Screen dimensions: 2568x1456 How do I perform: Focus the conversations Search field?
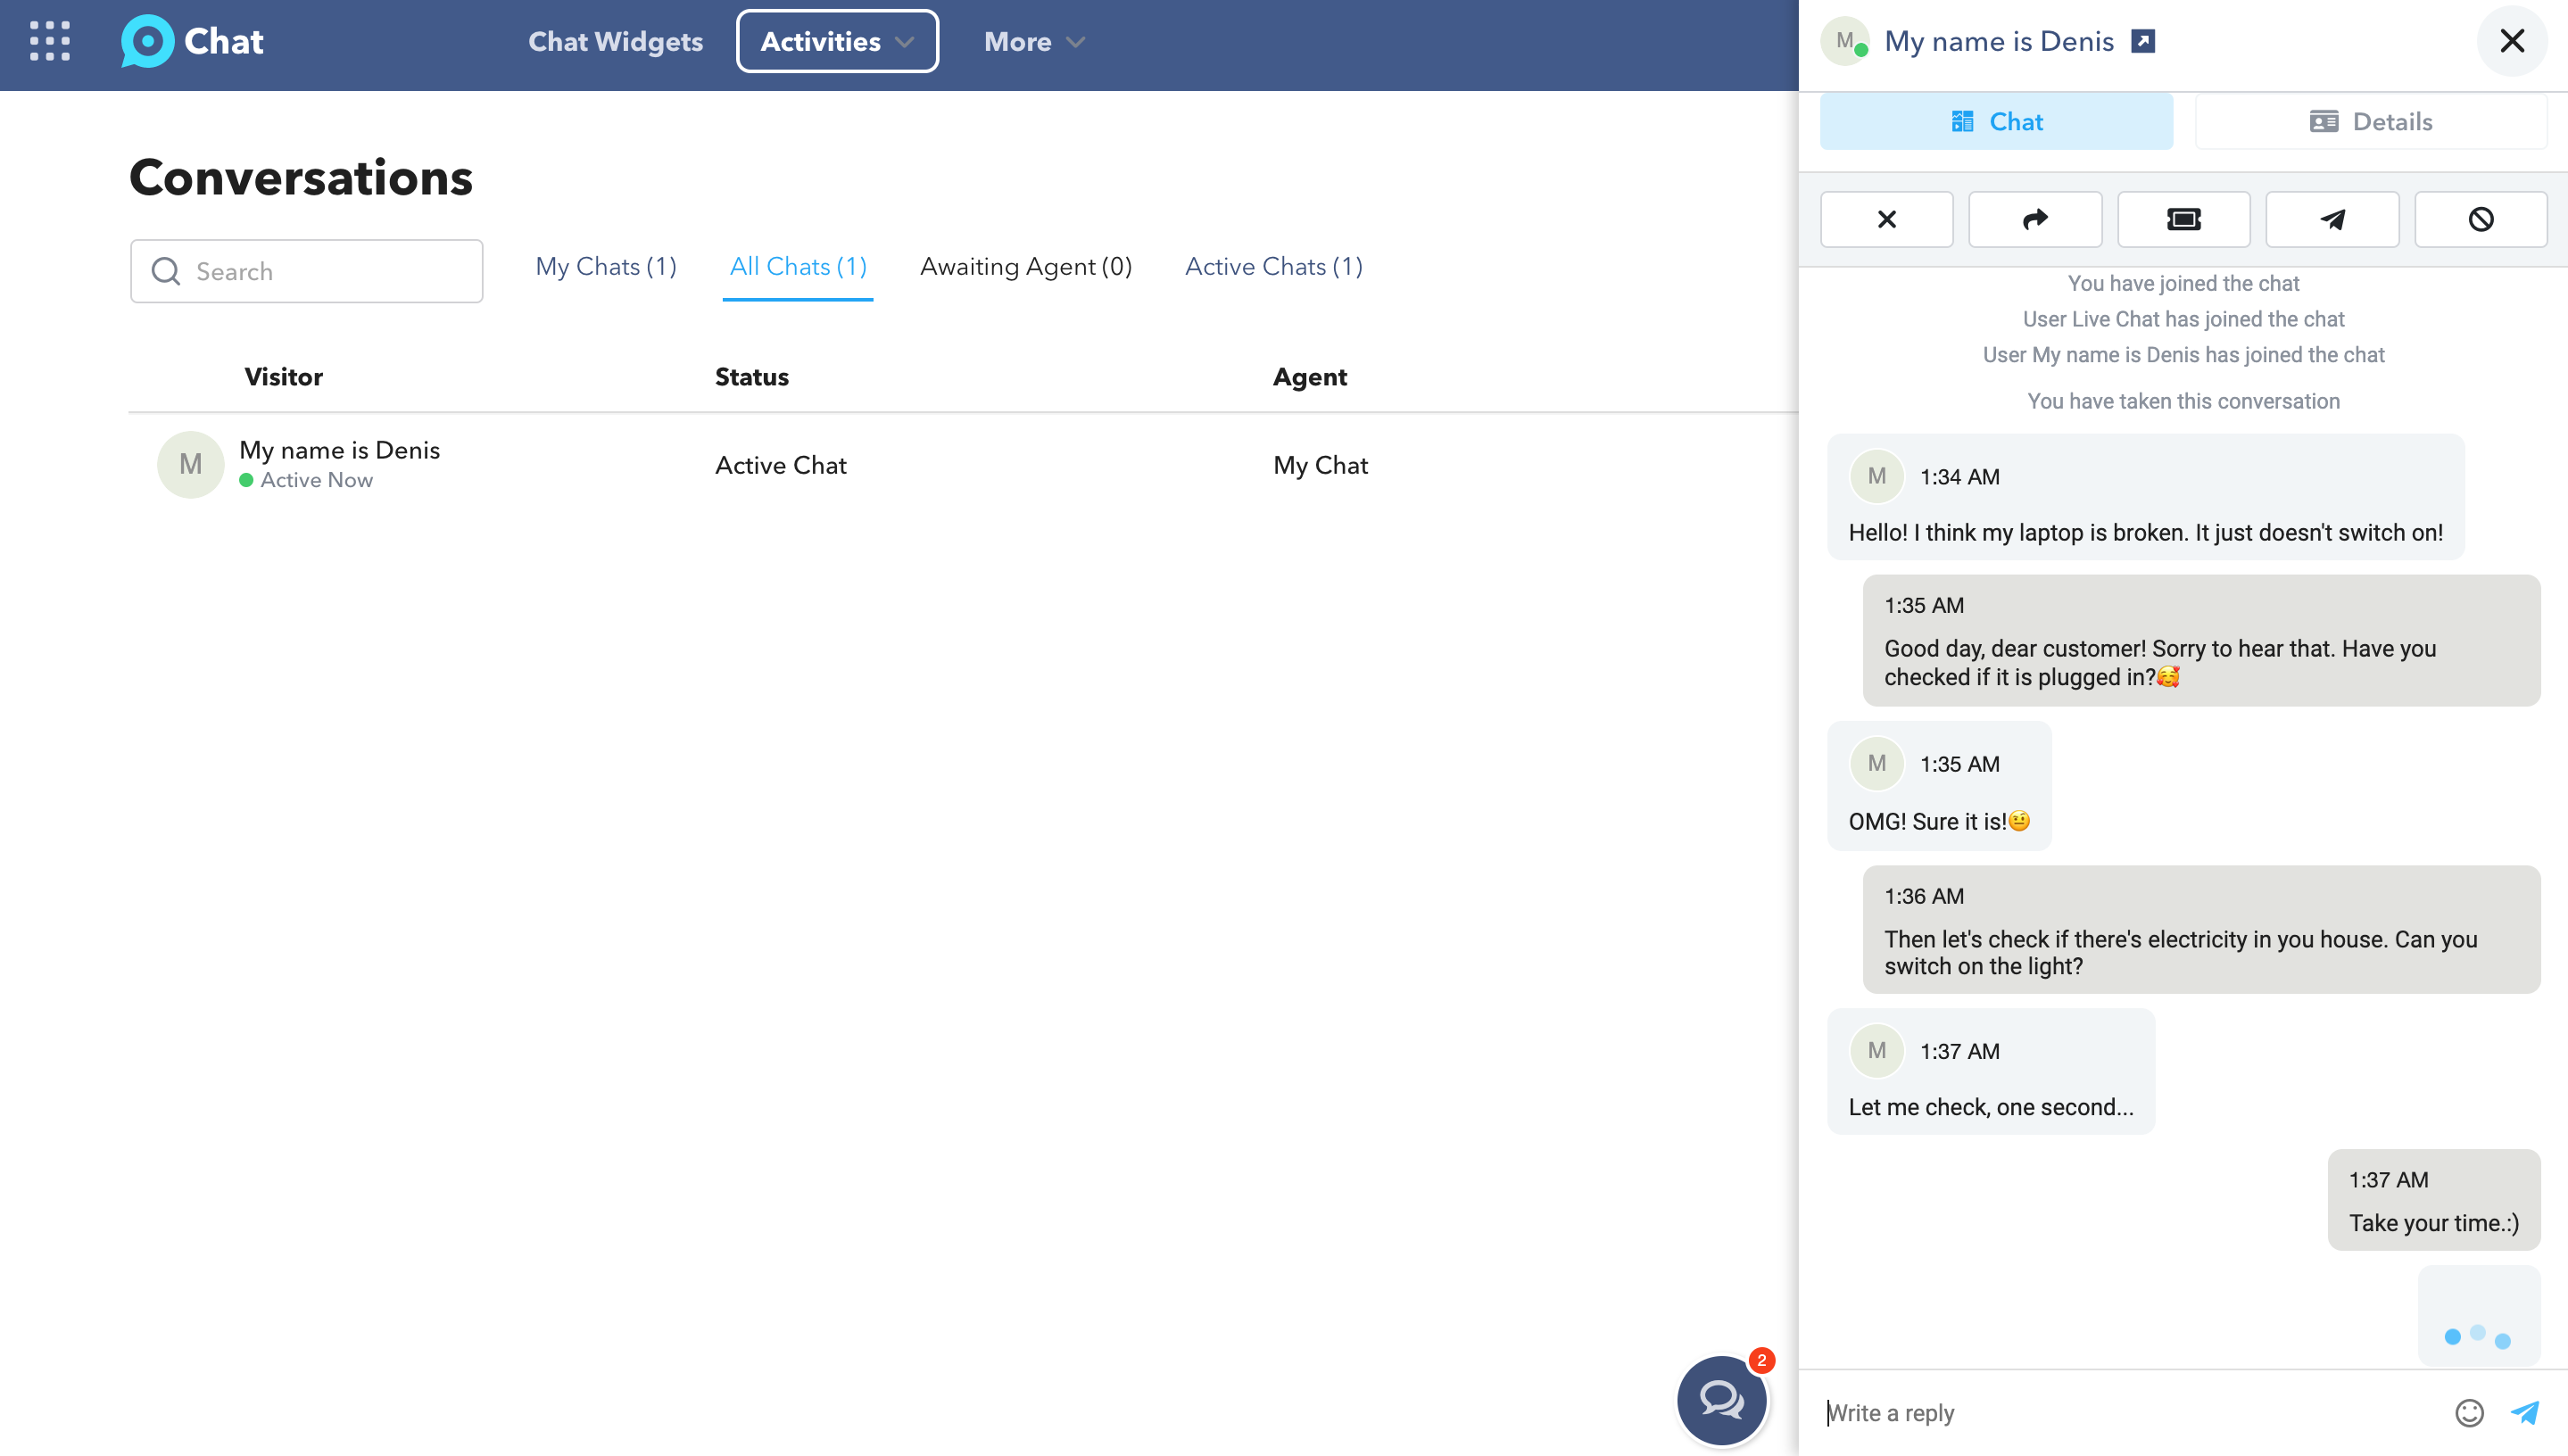306,271
